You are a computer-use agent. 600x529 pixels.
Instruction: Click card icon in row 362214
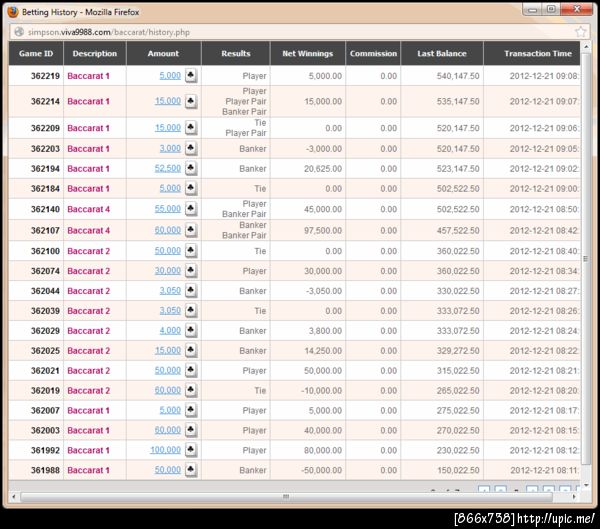click(191, 101)
